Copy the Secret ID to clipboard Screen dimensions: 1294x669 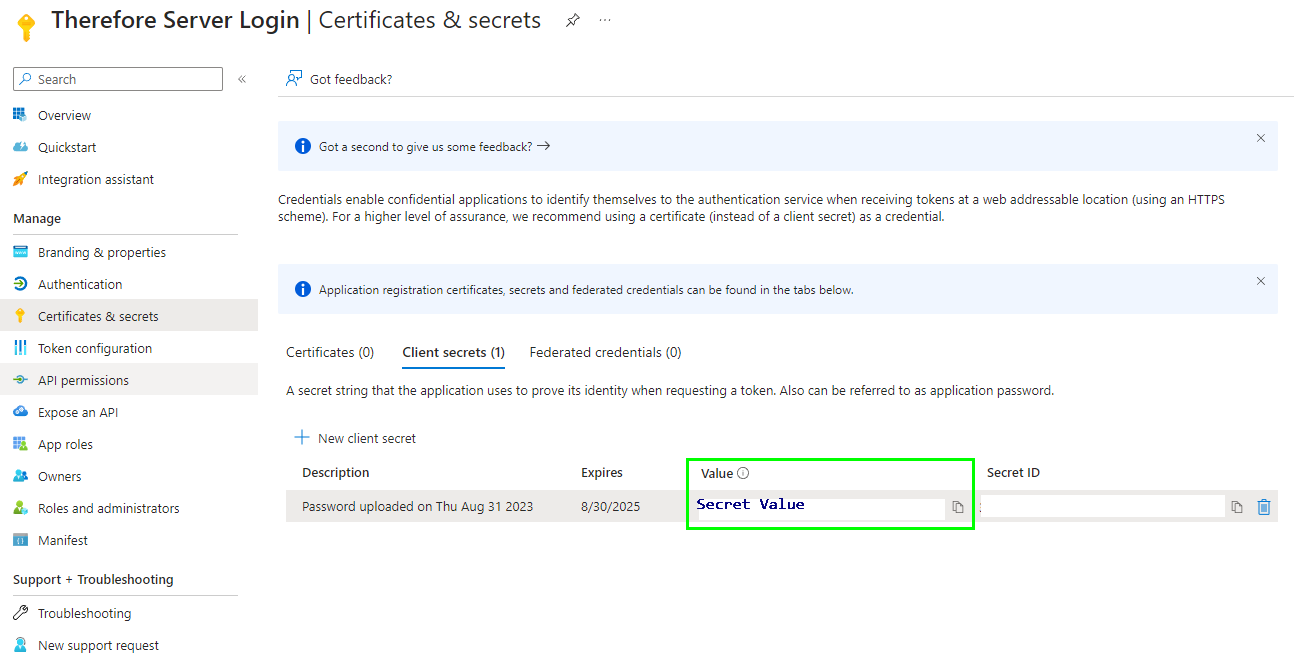pyautogui.click(x=1236, y=506)
